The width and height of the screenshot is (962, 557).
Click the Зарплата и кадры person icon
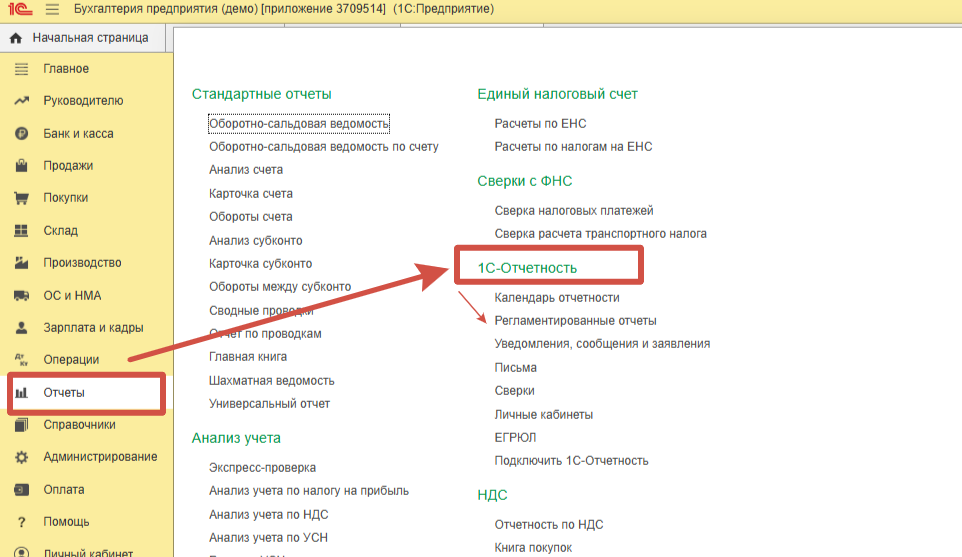[x=21, y=328]
